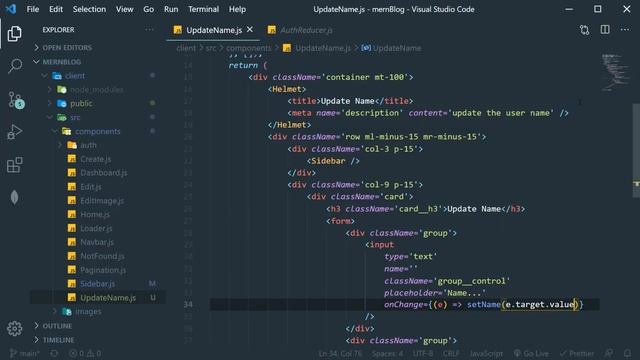The height and width of the screenshot is (360, 640).
Task: Click the feedback icon in status bar
Action: pyautogui.click(x=609, y=353)
